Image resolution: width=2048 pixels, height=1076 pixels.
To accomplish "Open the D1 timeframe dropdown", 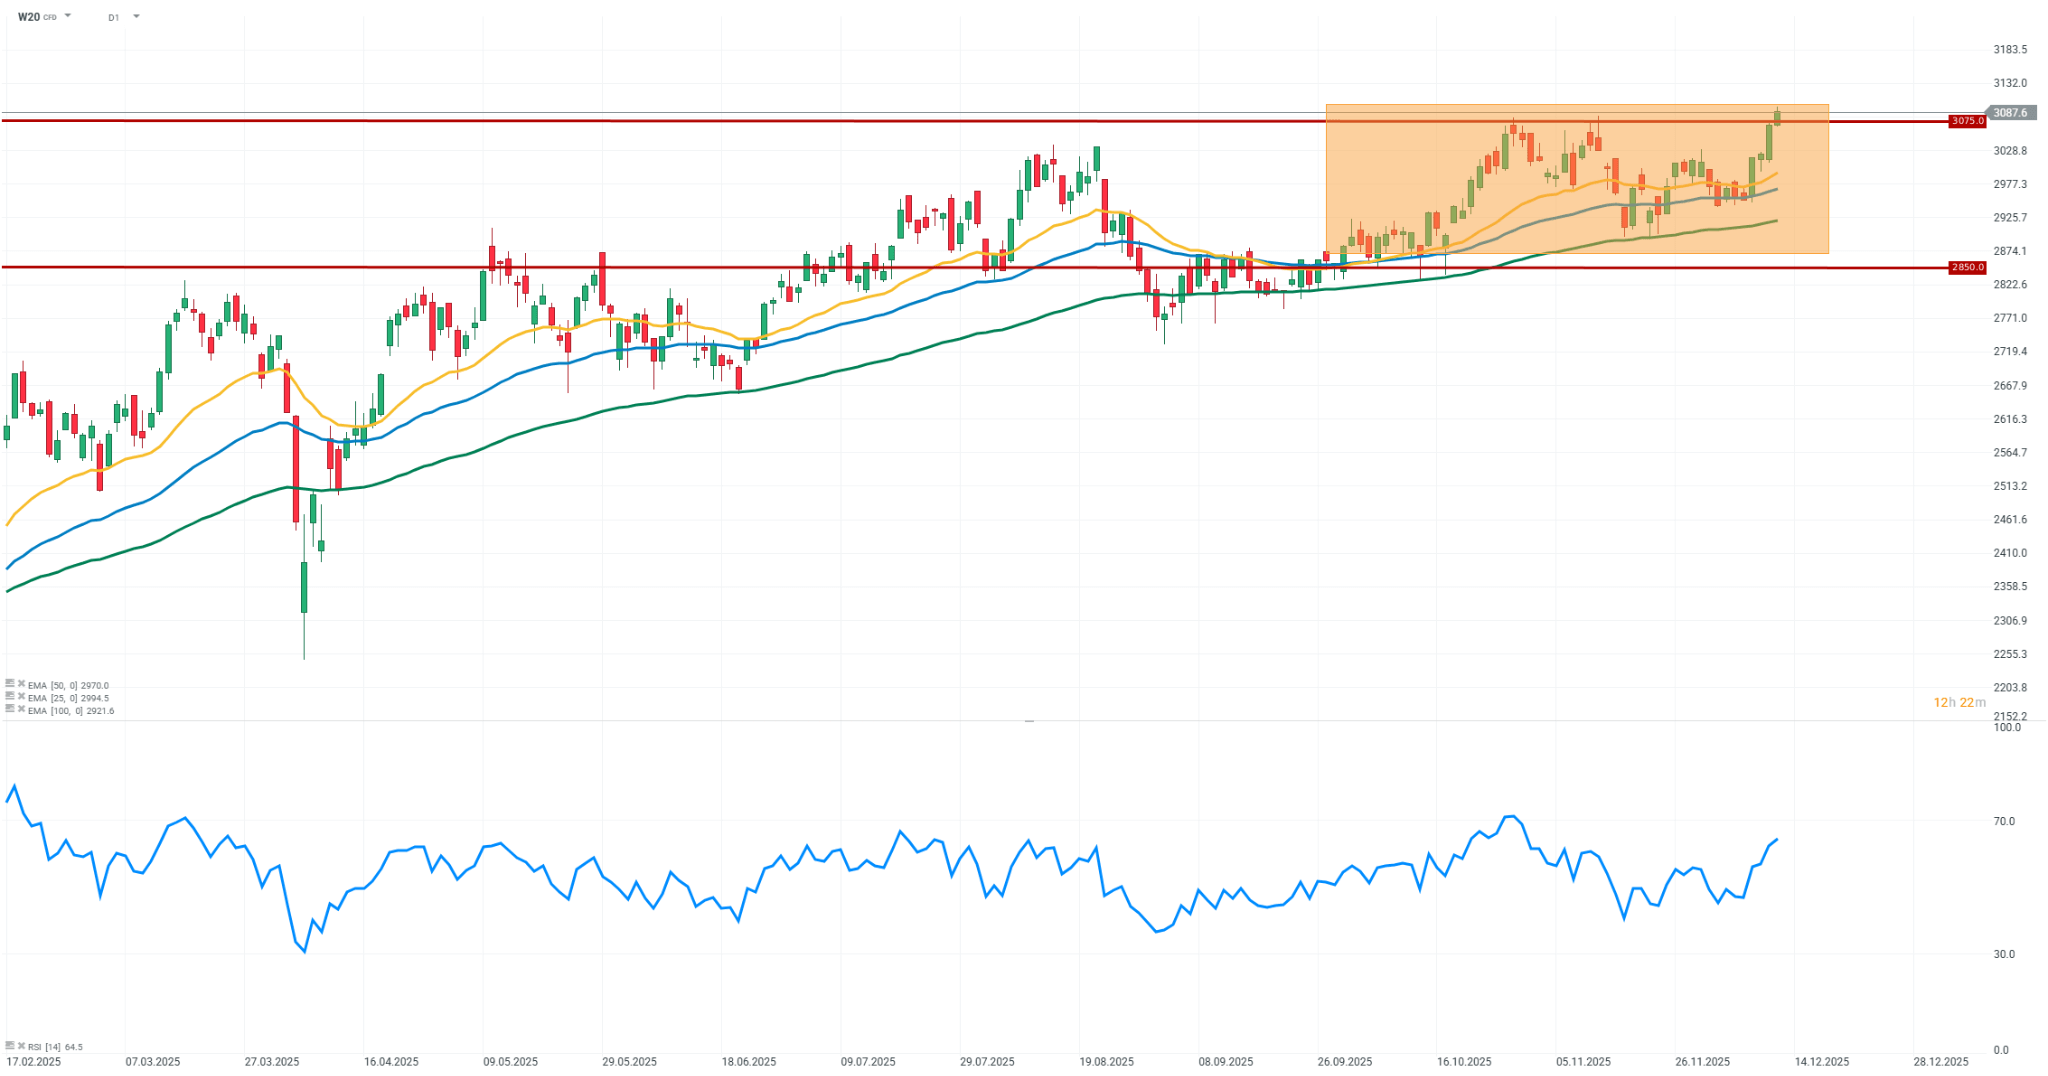I will pyautogui.click(x=136, y=16).
